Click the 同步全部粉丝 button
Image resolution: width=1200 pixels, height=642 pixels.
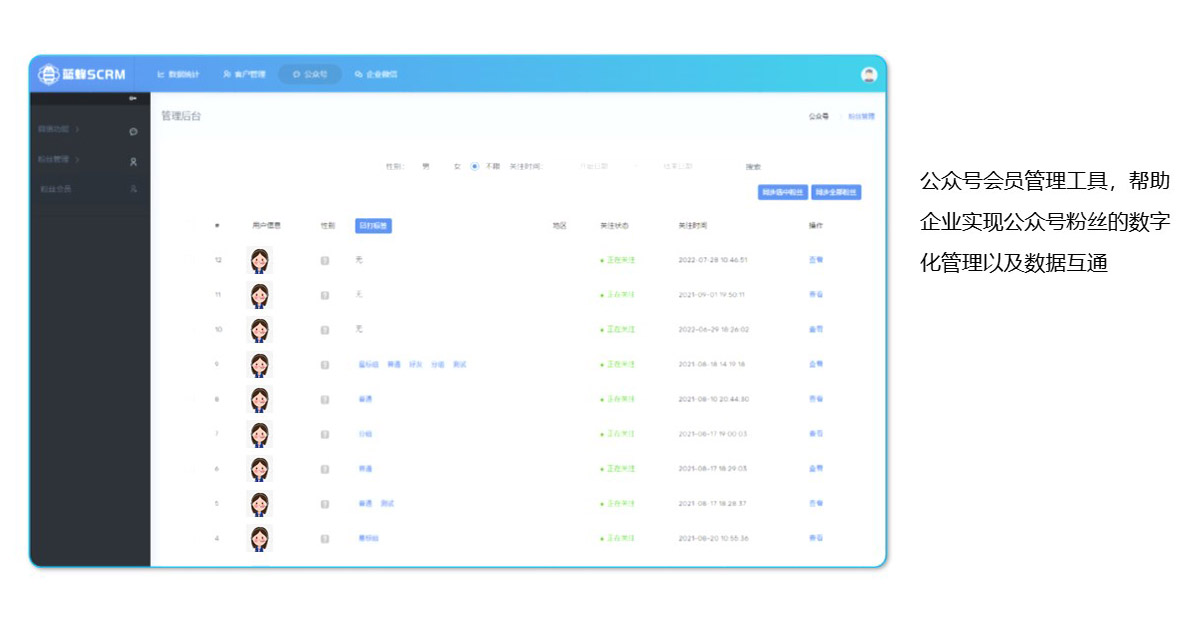click(836, 192)
